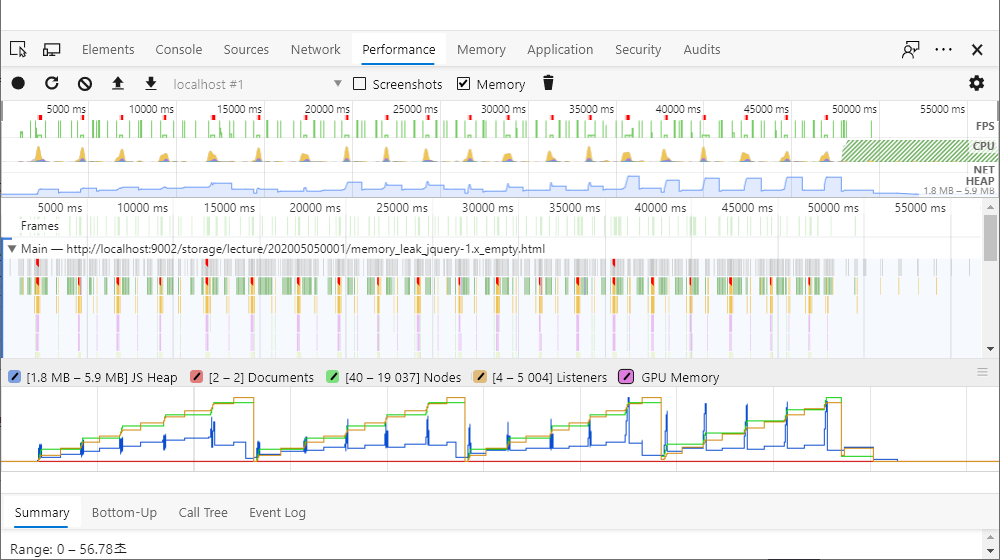Load a profile with upload arrow

(x=118, y=84)
